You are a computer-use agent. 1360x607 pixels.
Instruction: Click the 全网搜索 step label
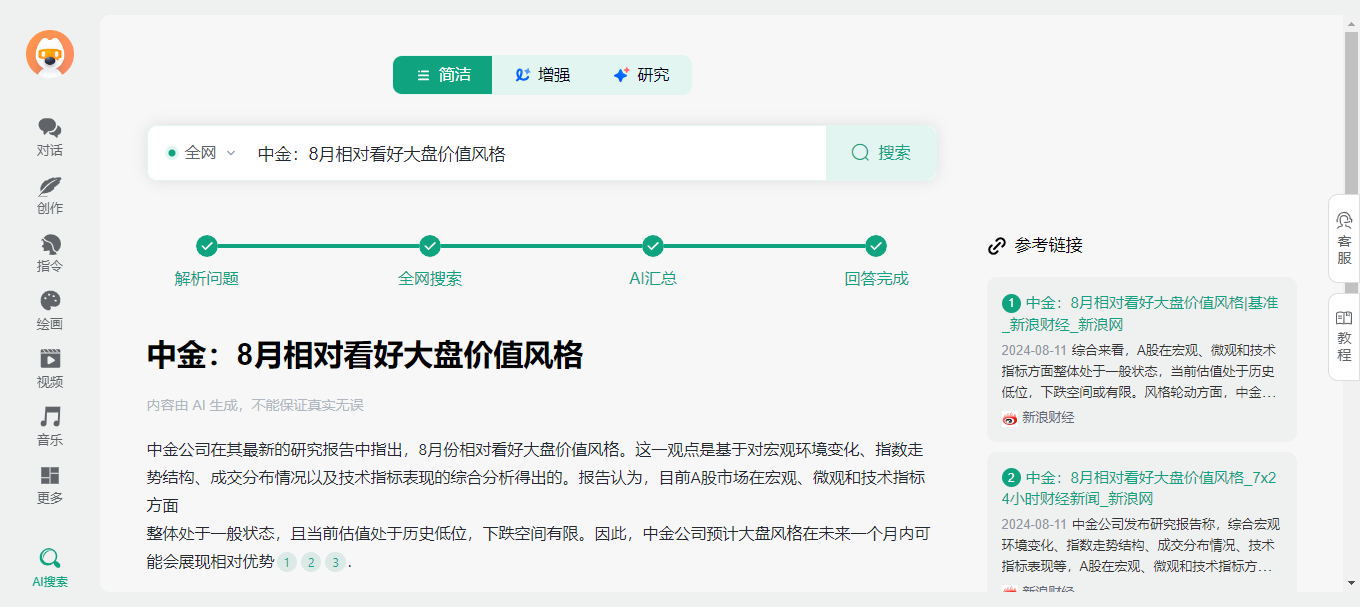pyautogui.click(x=430, y=279)
